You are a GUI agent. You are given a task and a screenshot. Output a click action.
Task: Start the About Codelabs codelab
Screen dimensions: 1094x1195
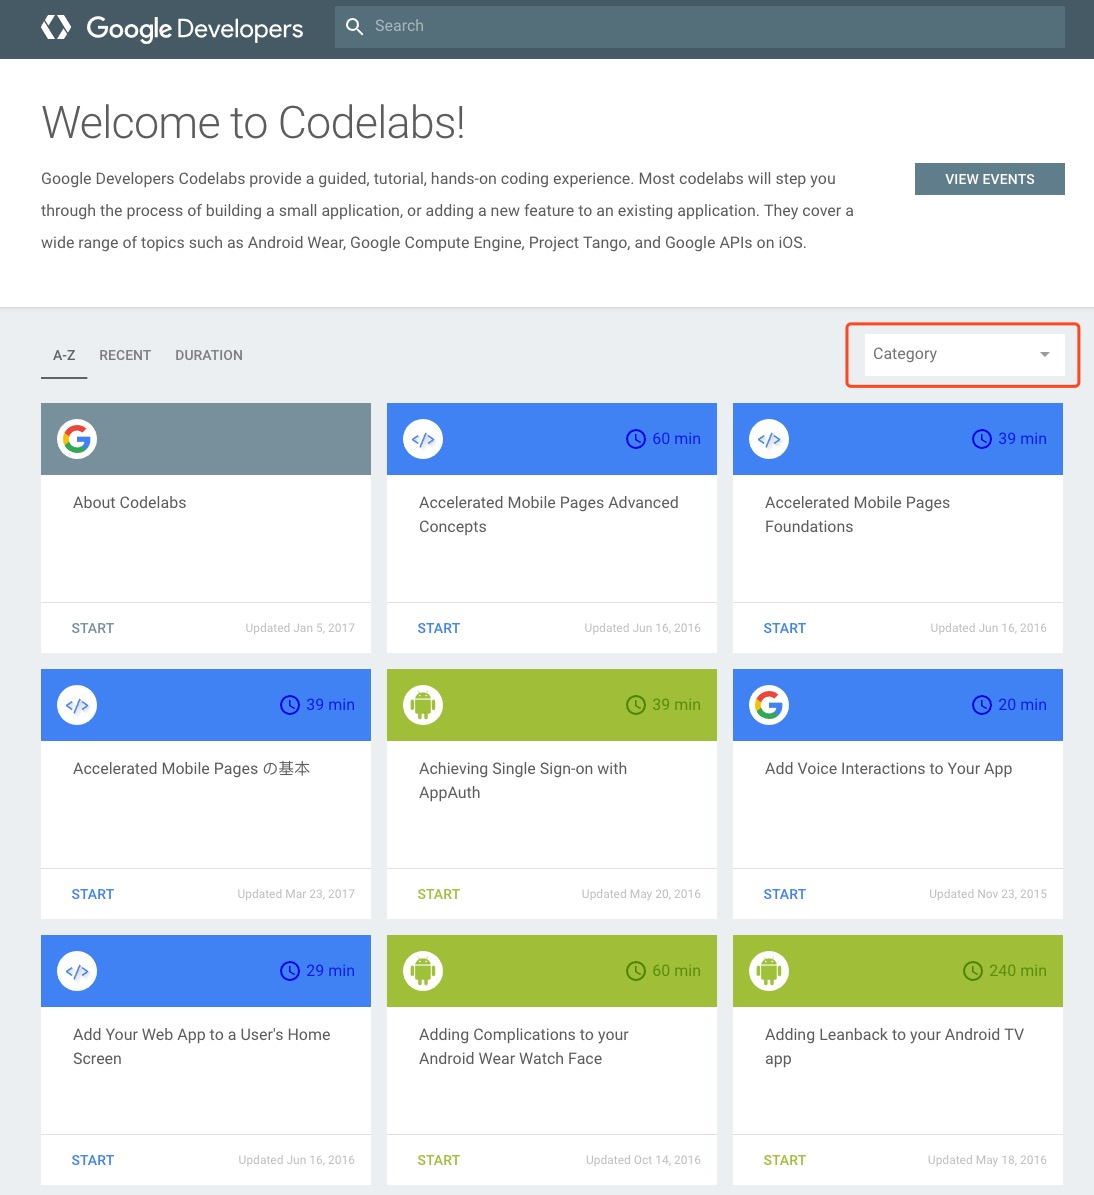click(93, 628)
